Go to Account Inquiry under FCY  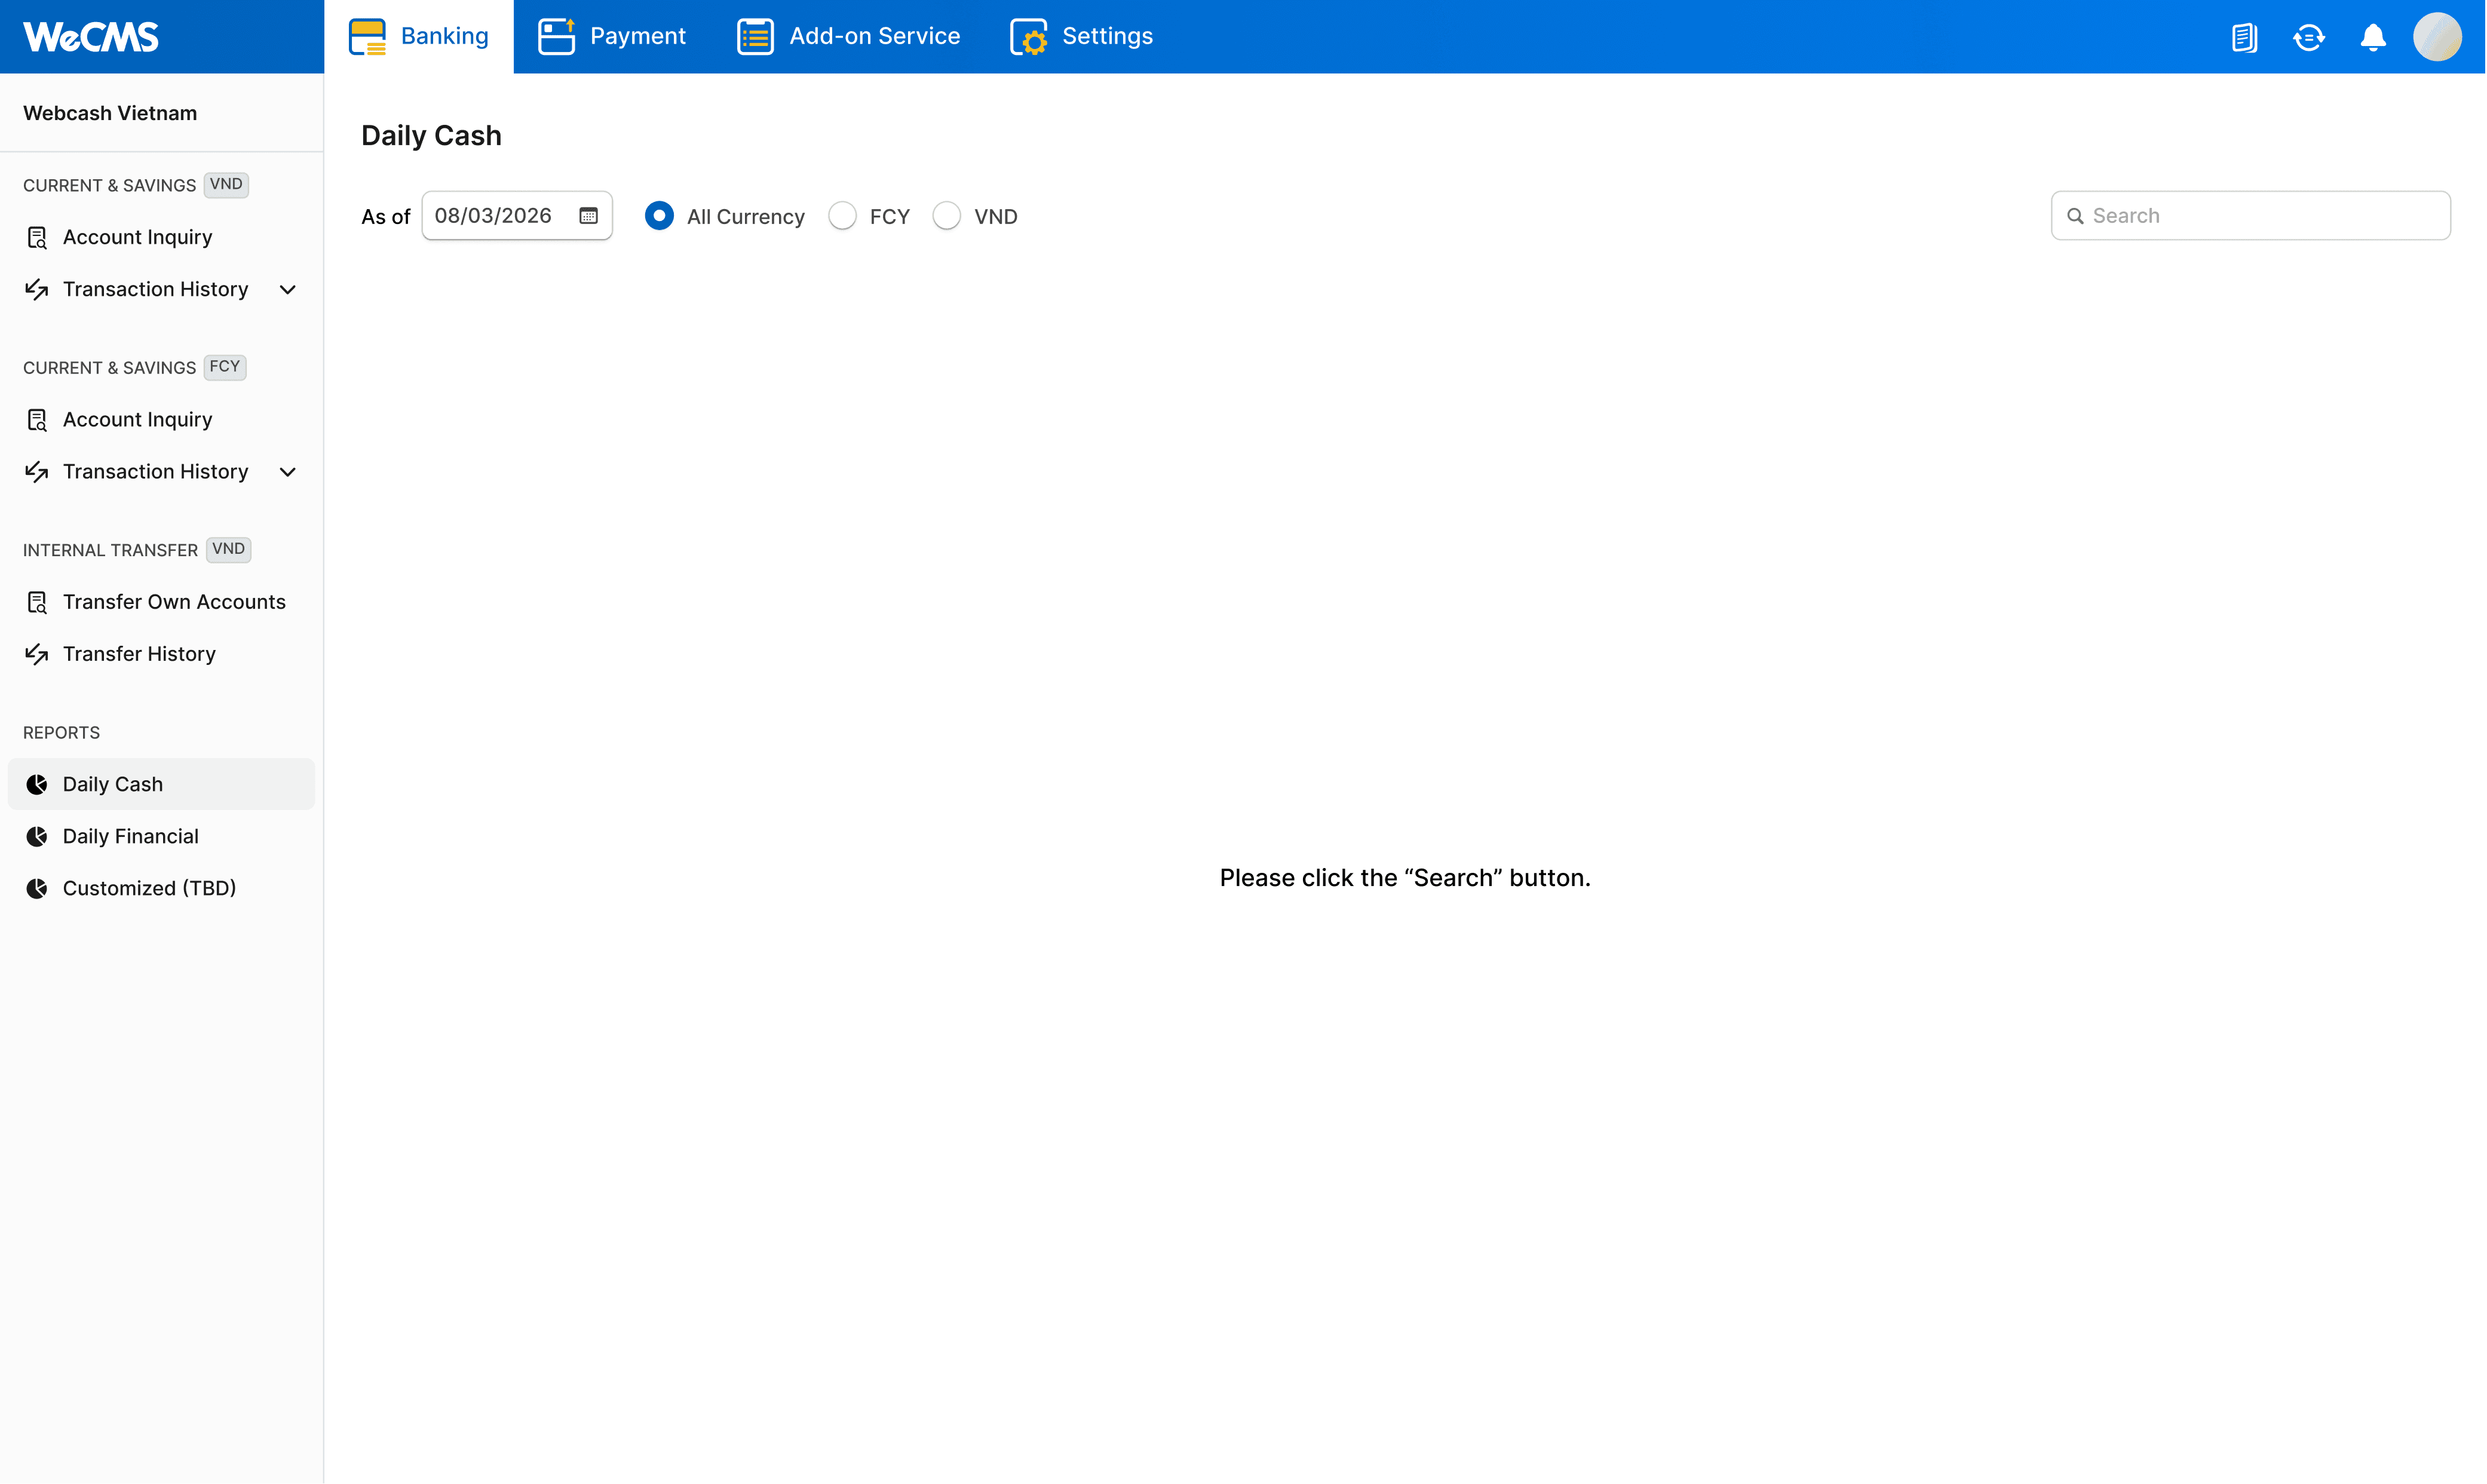(x=137, y=420)
